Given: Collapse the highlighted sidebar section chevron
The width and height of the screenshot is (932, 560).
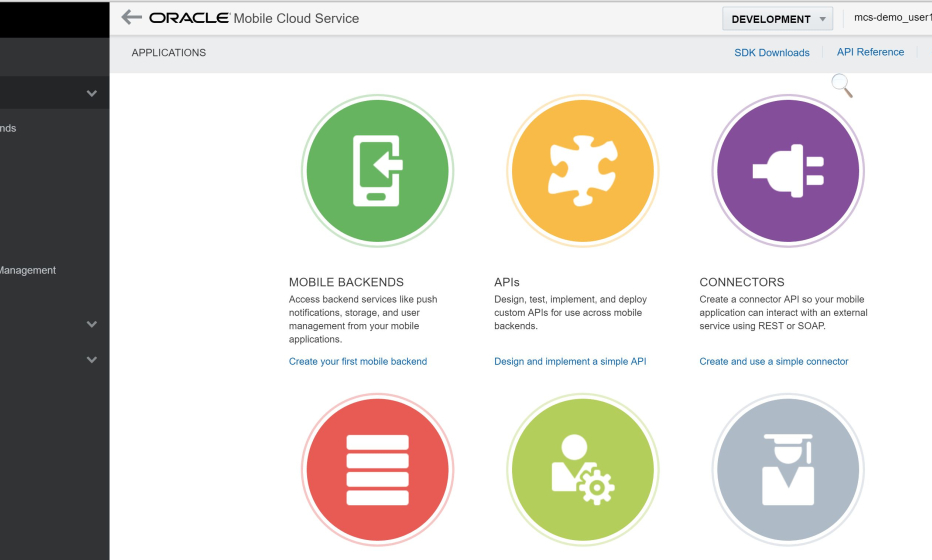Looking at the screenshot, I should pos(92,94).
